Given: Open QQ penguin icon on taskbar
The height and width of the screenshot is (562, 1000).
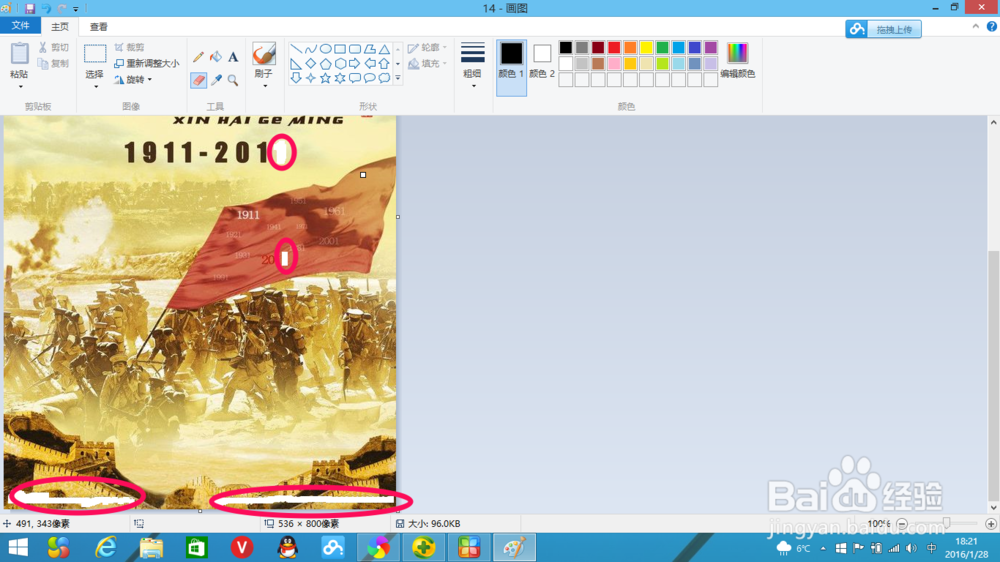Looking at the screenshot, I should [x=288, y=547].
